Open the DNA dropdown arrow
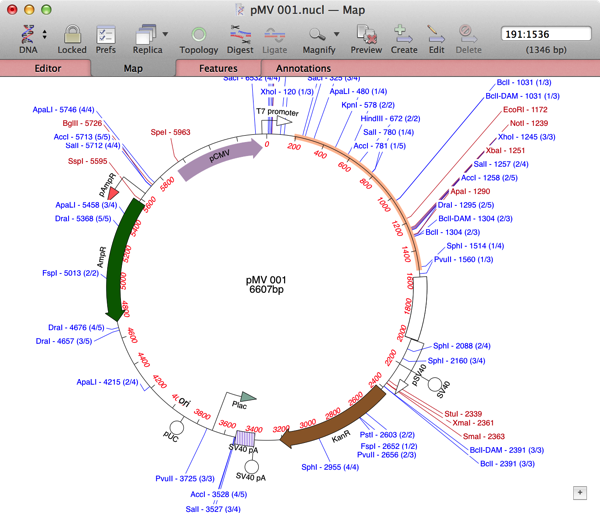The image size is (600, 513). coord(42,36)
